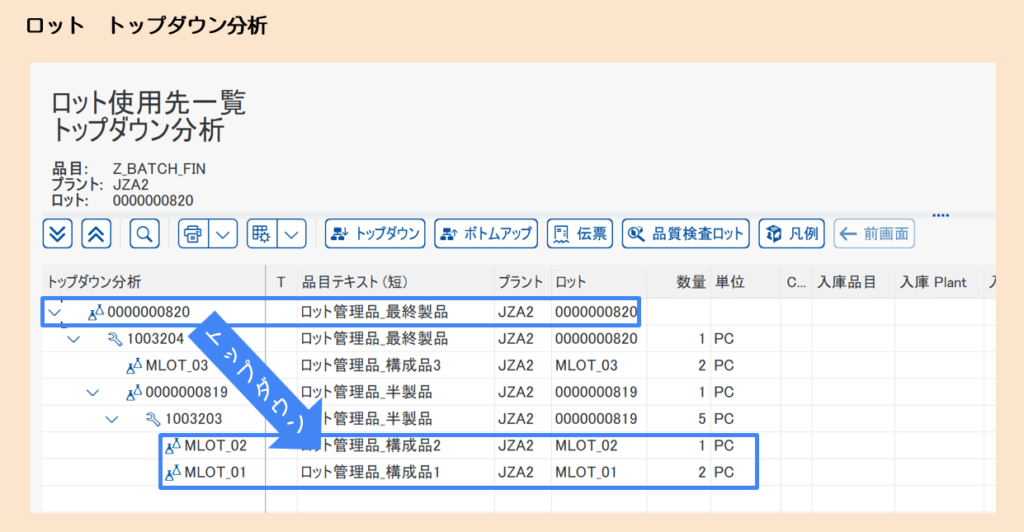Click the 品目テキスト (短) column header
The image size is (1024, 532).
pos(354,282)
